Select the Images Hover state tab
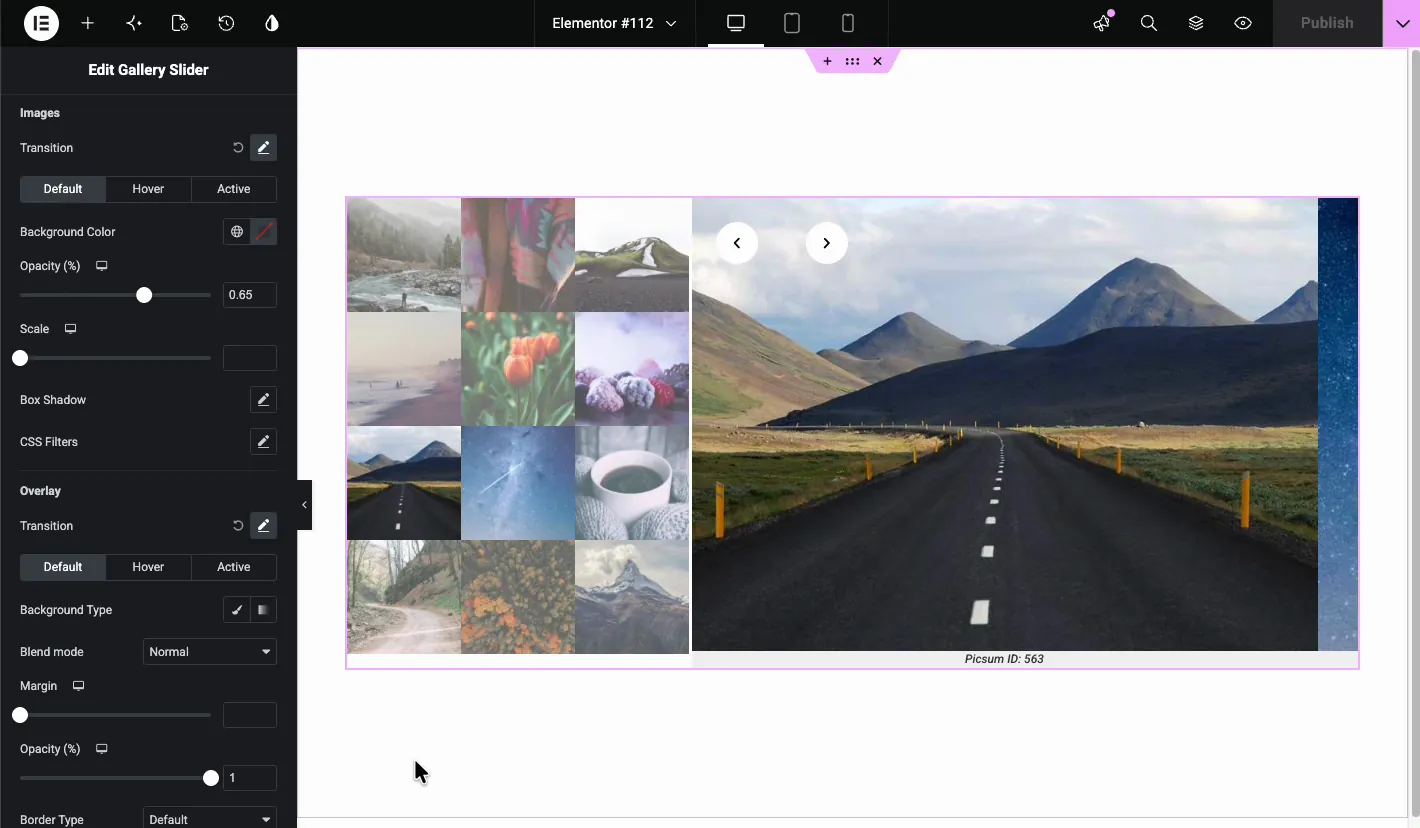 point(148,189)
